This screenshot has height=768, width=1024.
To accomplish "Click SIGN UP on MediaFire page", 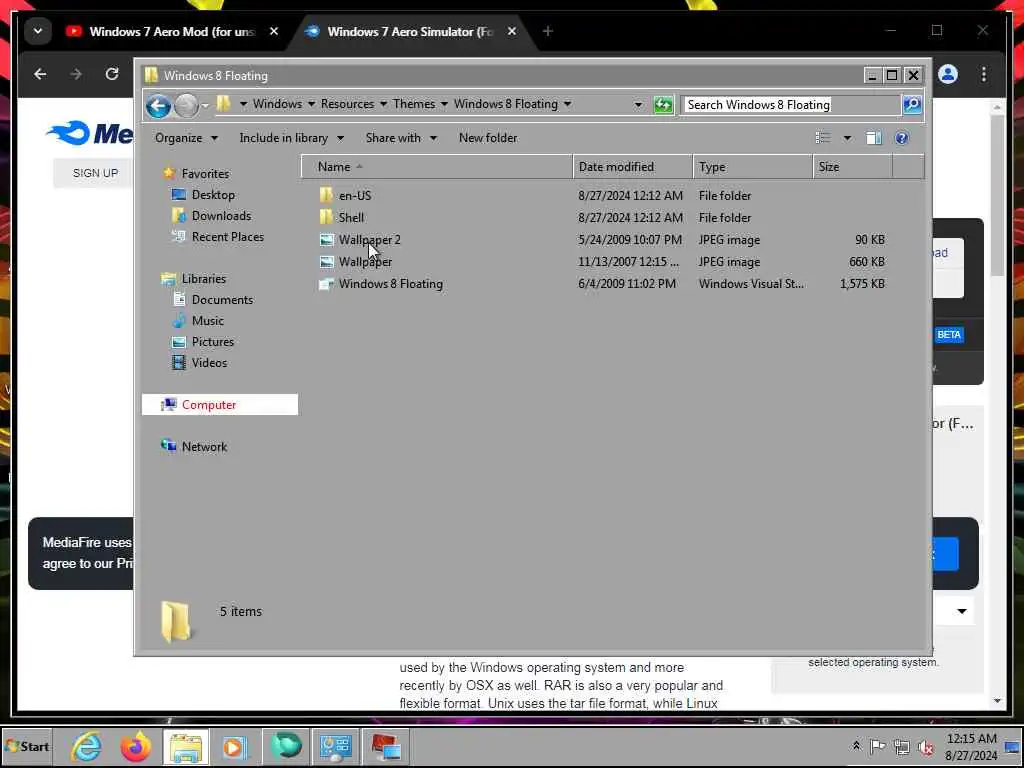I will 95,173.
